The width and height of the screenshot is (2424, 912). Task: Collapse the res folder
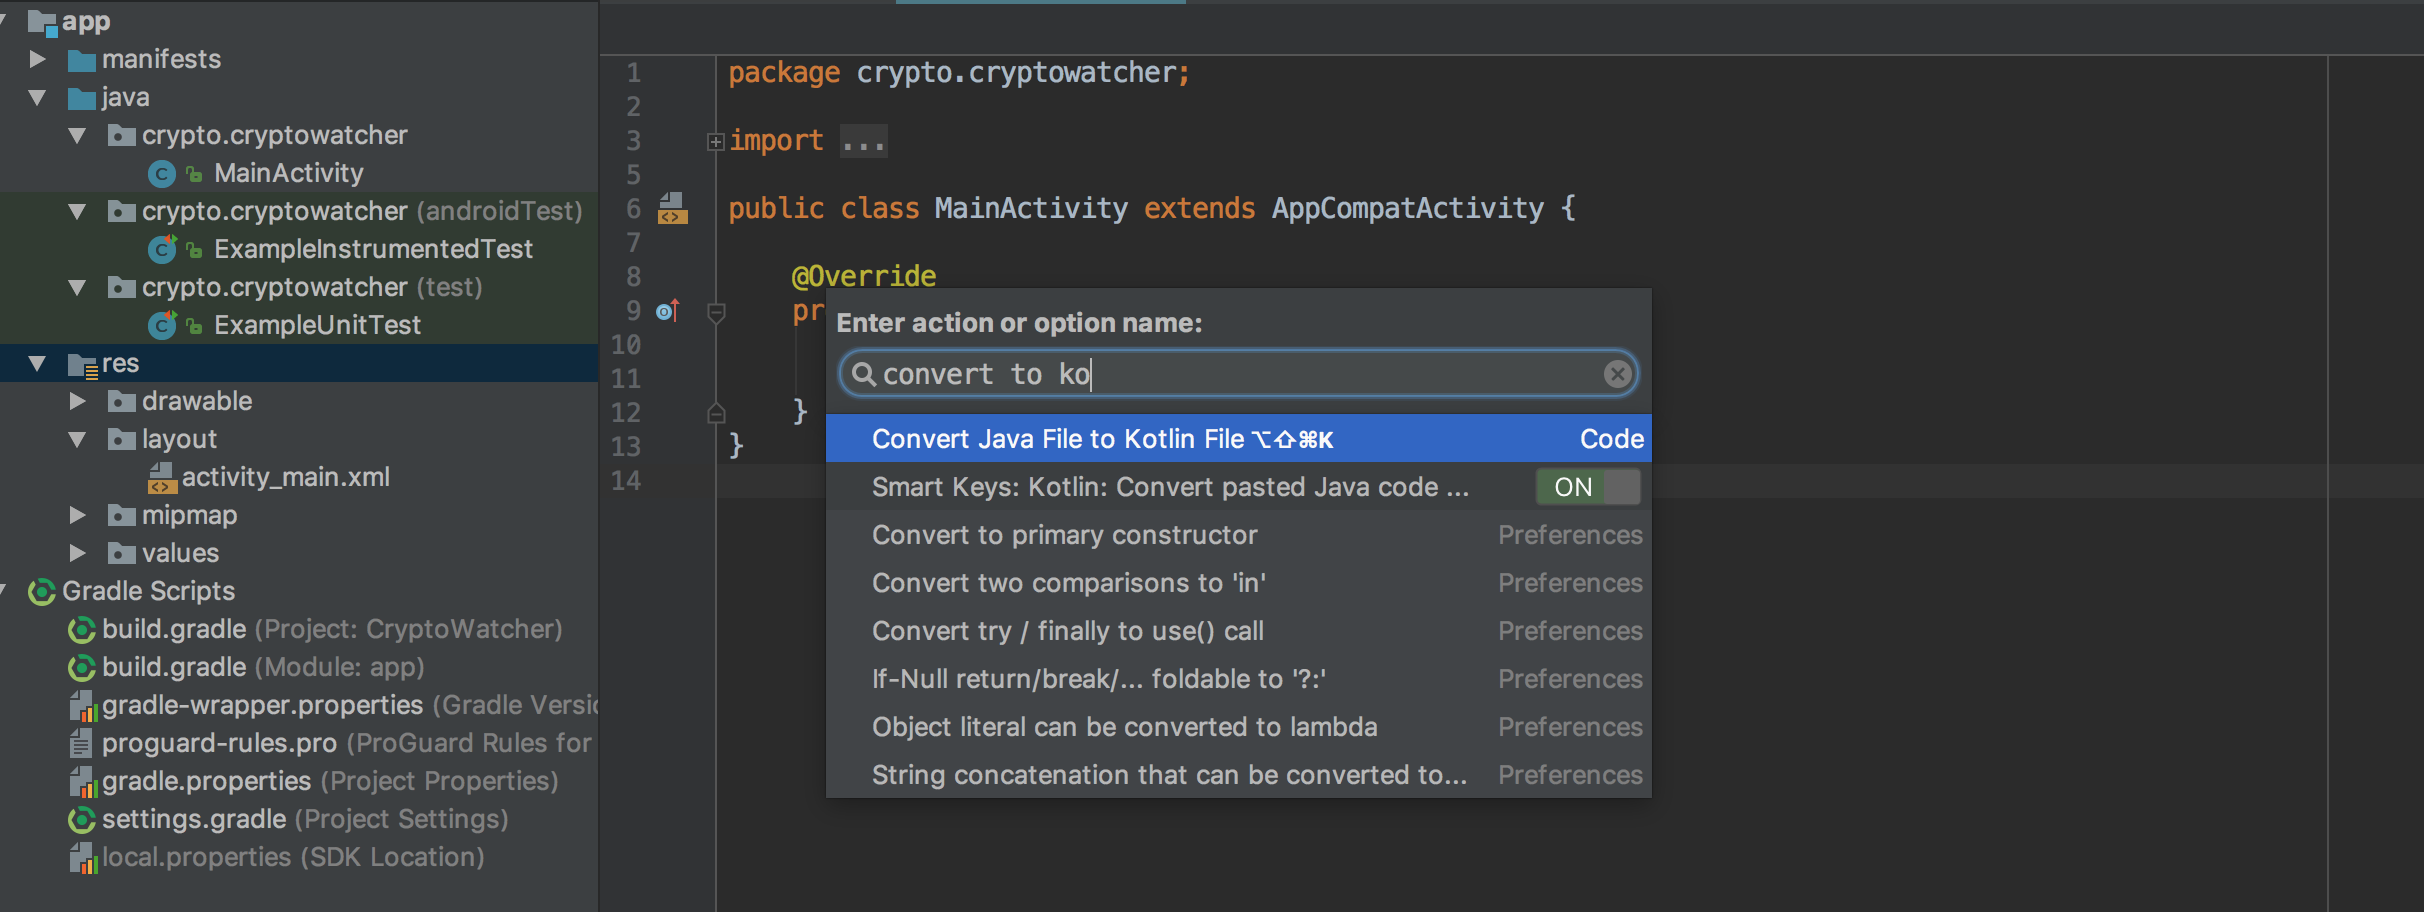click(37, 364)
